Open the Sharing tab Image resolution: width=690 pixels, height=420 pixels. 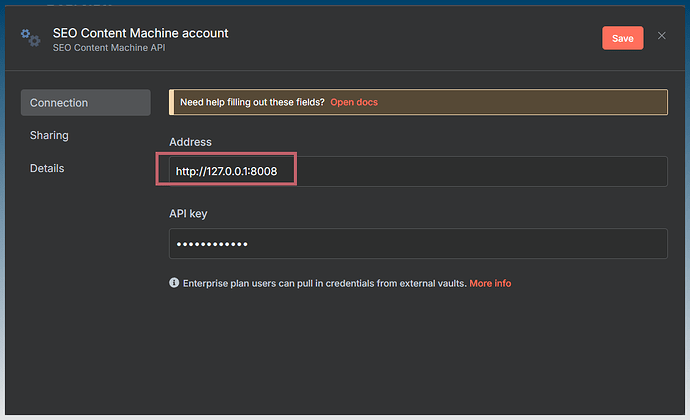click(x=49, y=135)
